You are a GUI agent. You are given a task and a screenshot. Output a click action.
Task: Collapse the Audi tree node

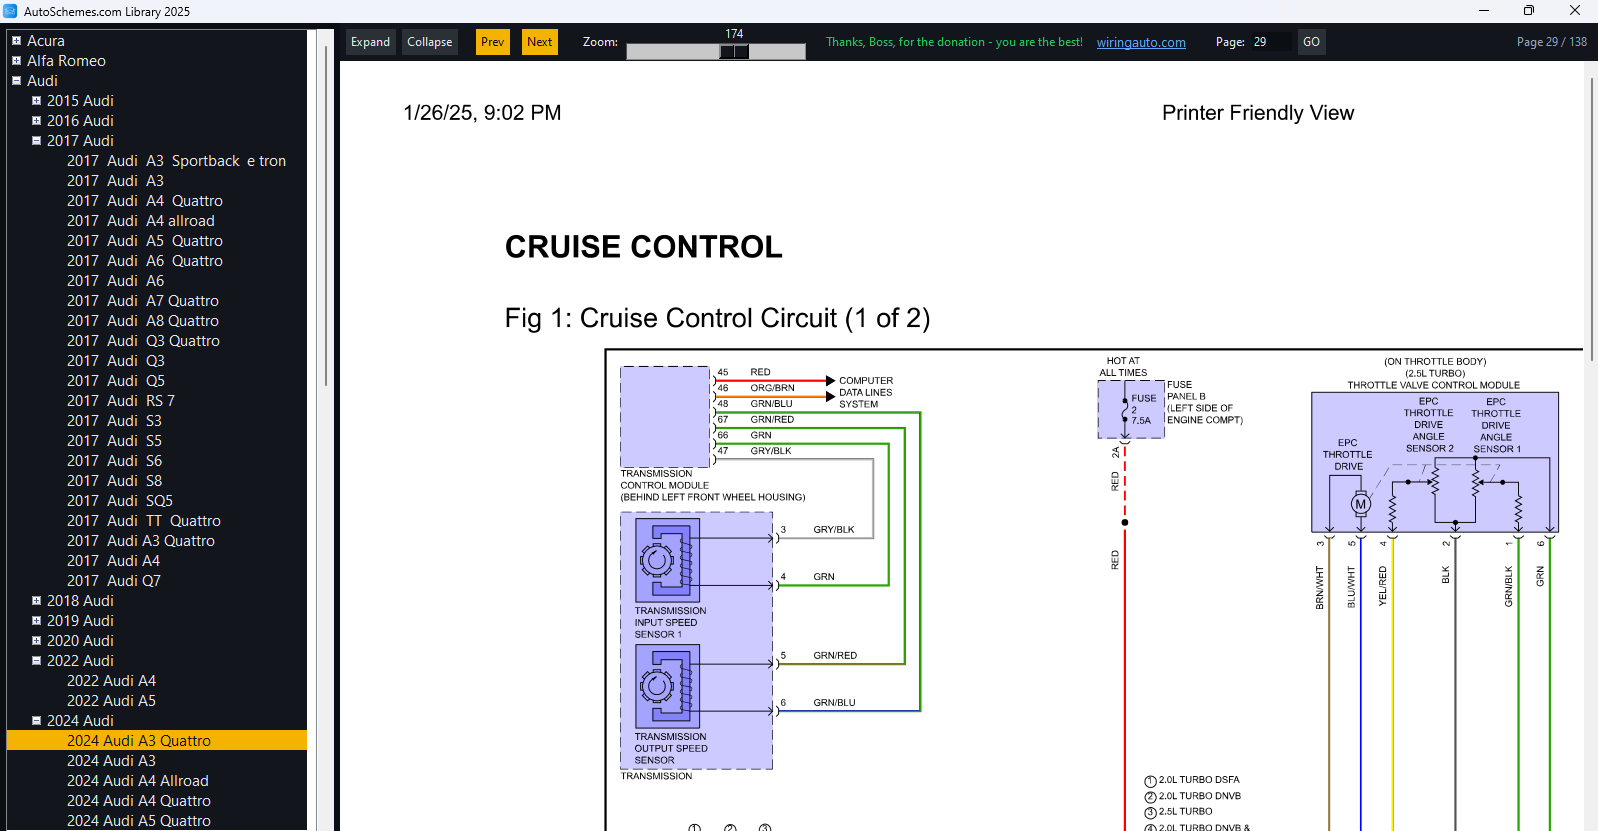pyautogui.click(x=16, y=81)
